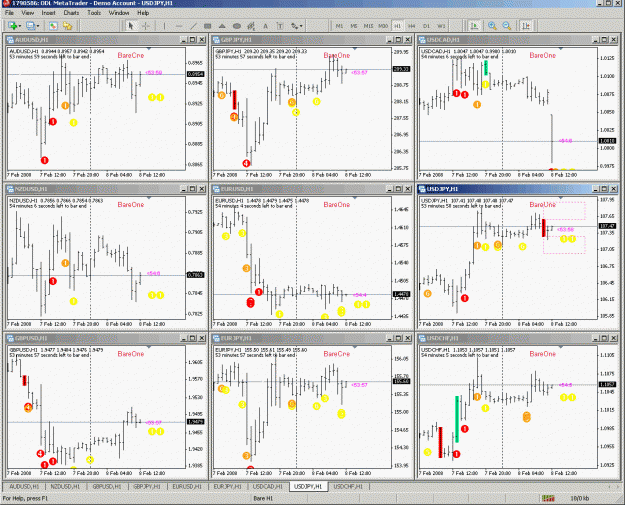Switch chart to M30 timeframe
Viewport: 625px width, 505px height.
(383, 26)
